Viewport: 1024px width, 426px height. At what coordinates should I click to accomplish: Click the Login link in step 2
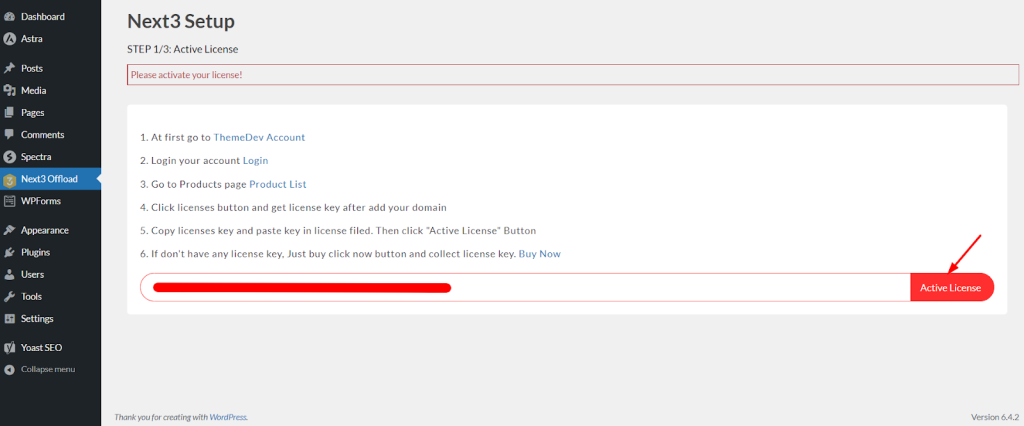(255, 161)
